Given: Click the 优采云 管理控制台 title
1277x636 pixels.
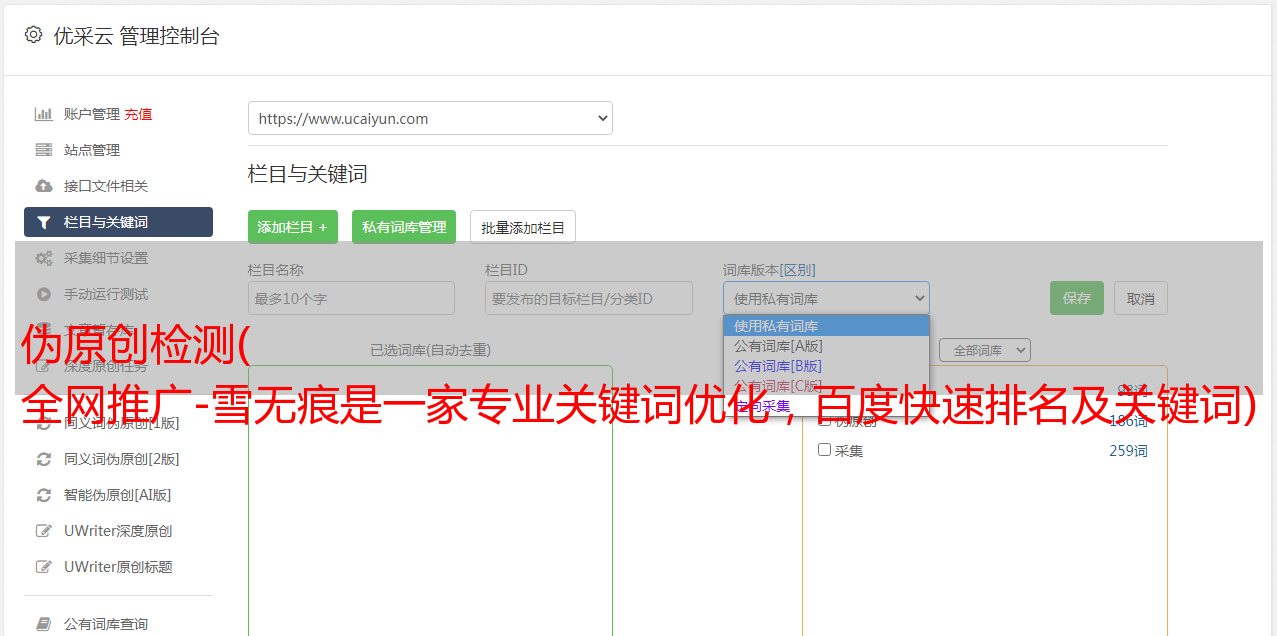Looking at the screenshot, I should 136,36.
